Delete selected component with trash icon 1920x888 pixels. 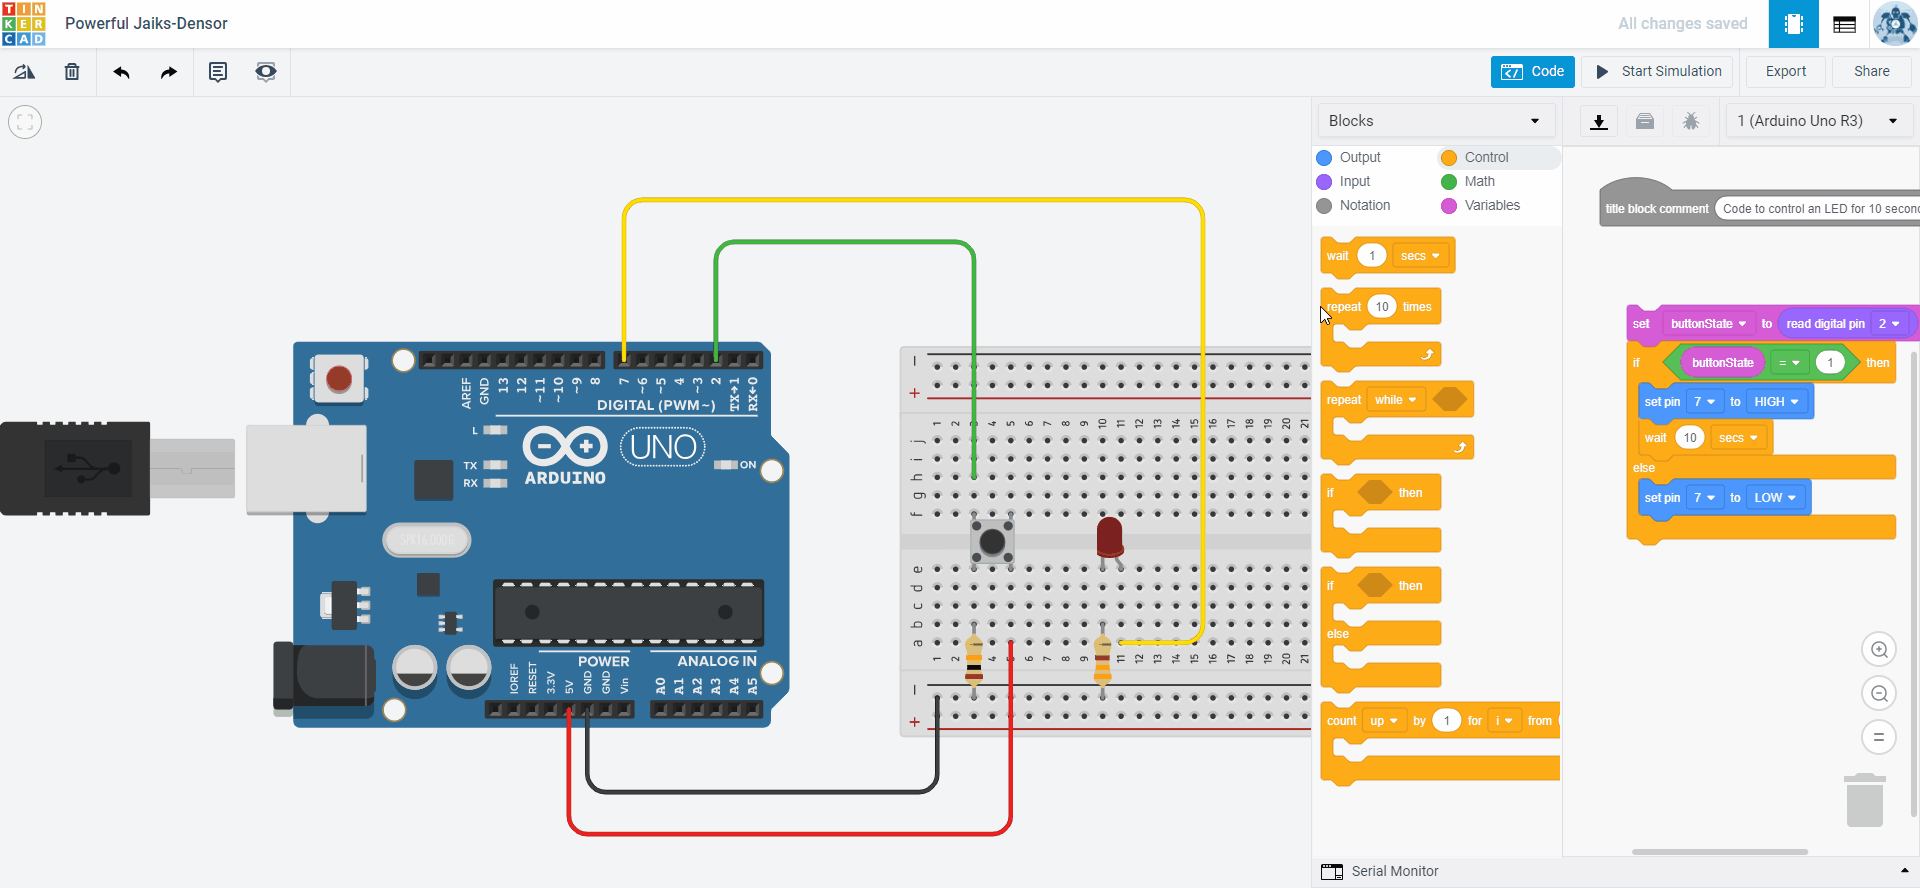(72, 72)
